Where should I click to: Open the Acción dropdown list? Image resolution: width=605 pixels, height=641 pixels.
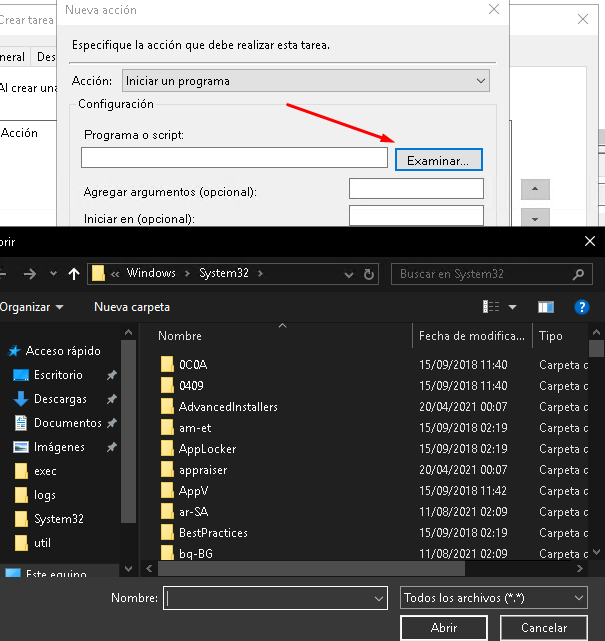pos(305,80)
